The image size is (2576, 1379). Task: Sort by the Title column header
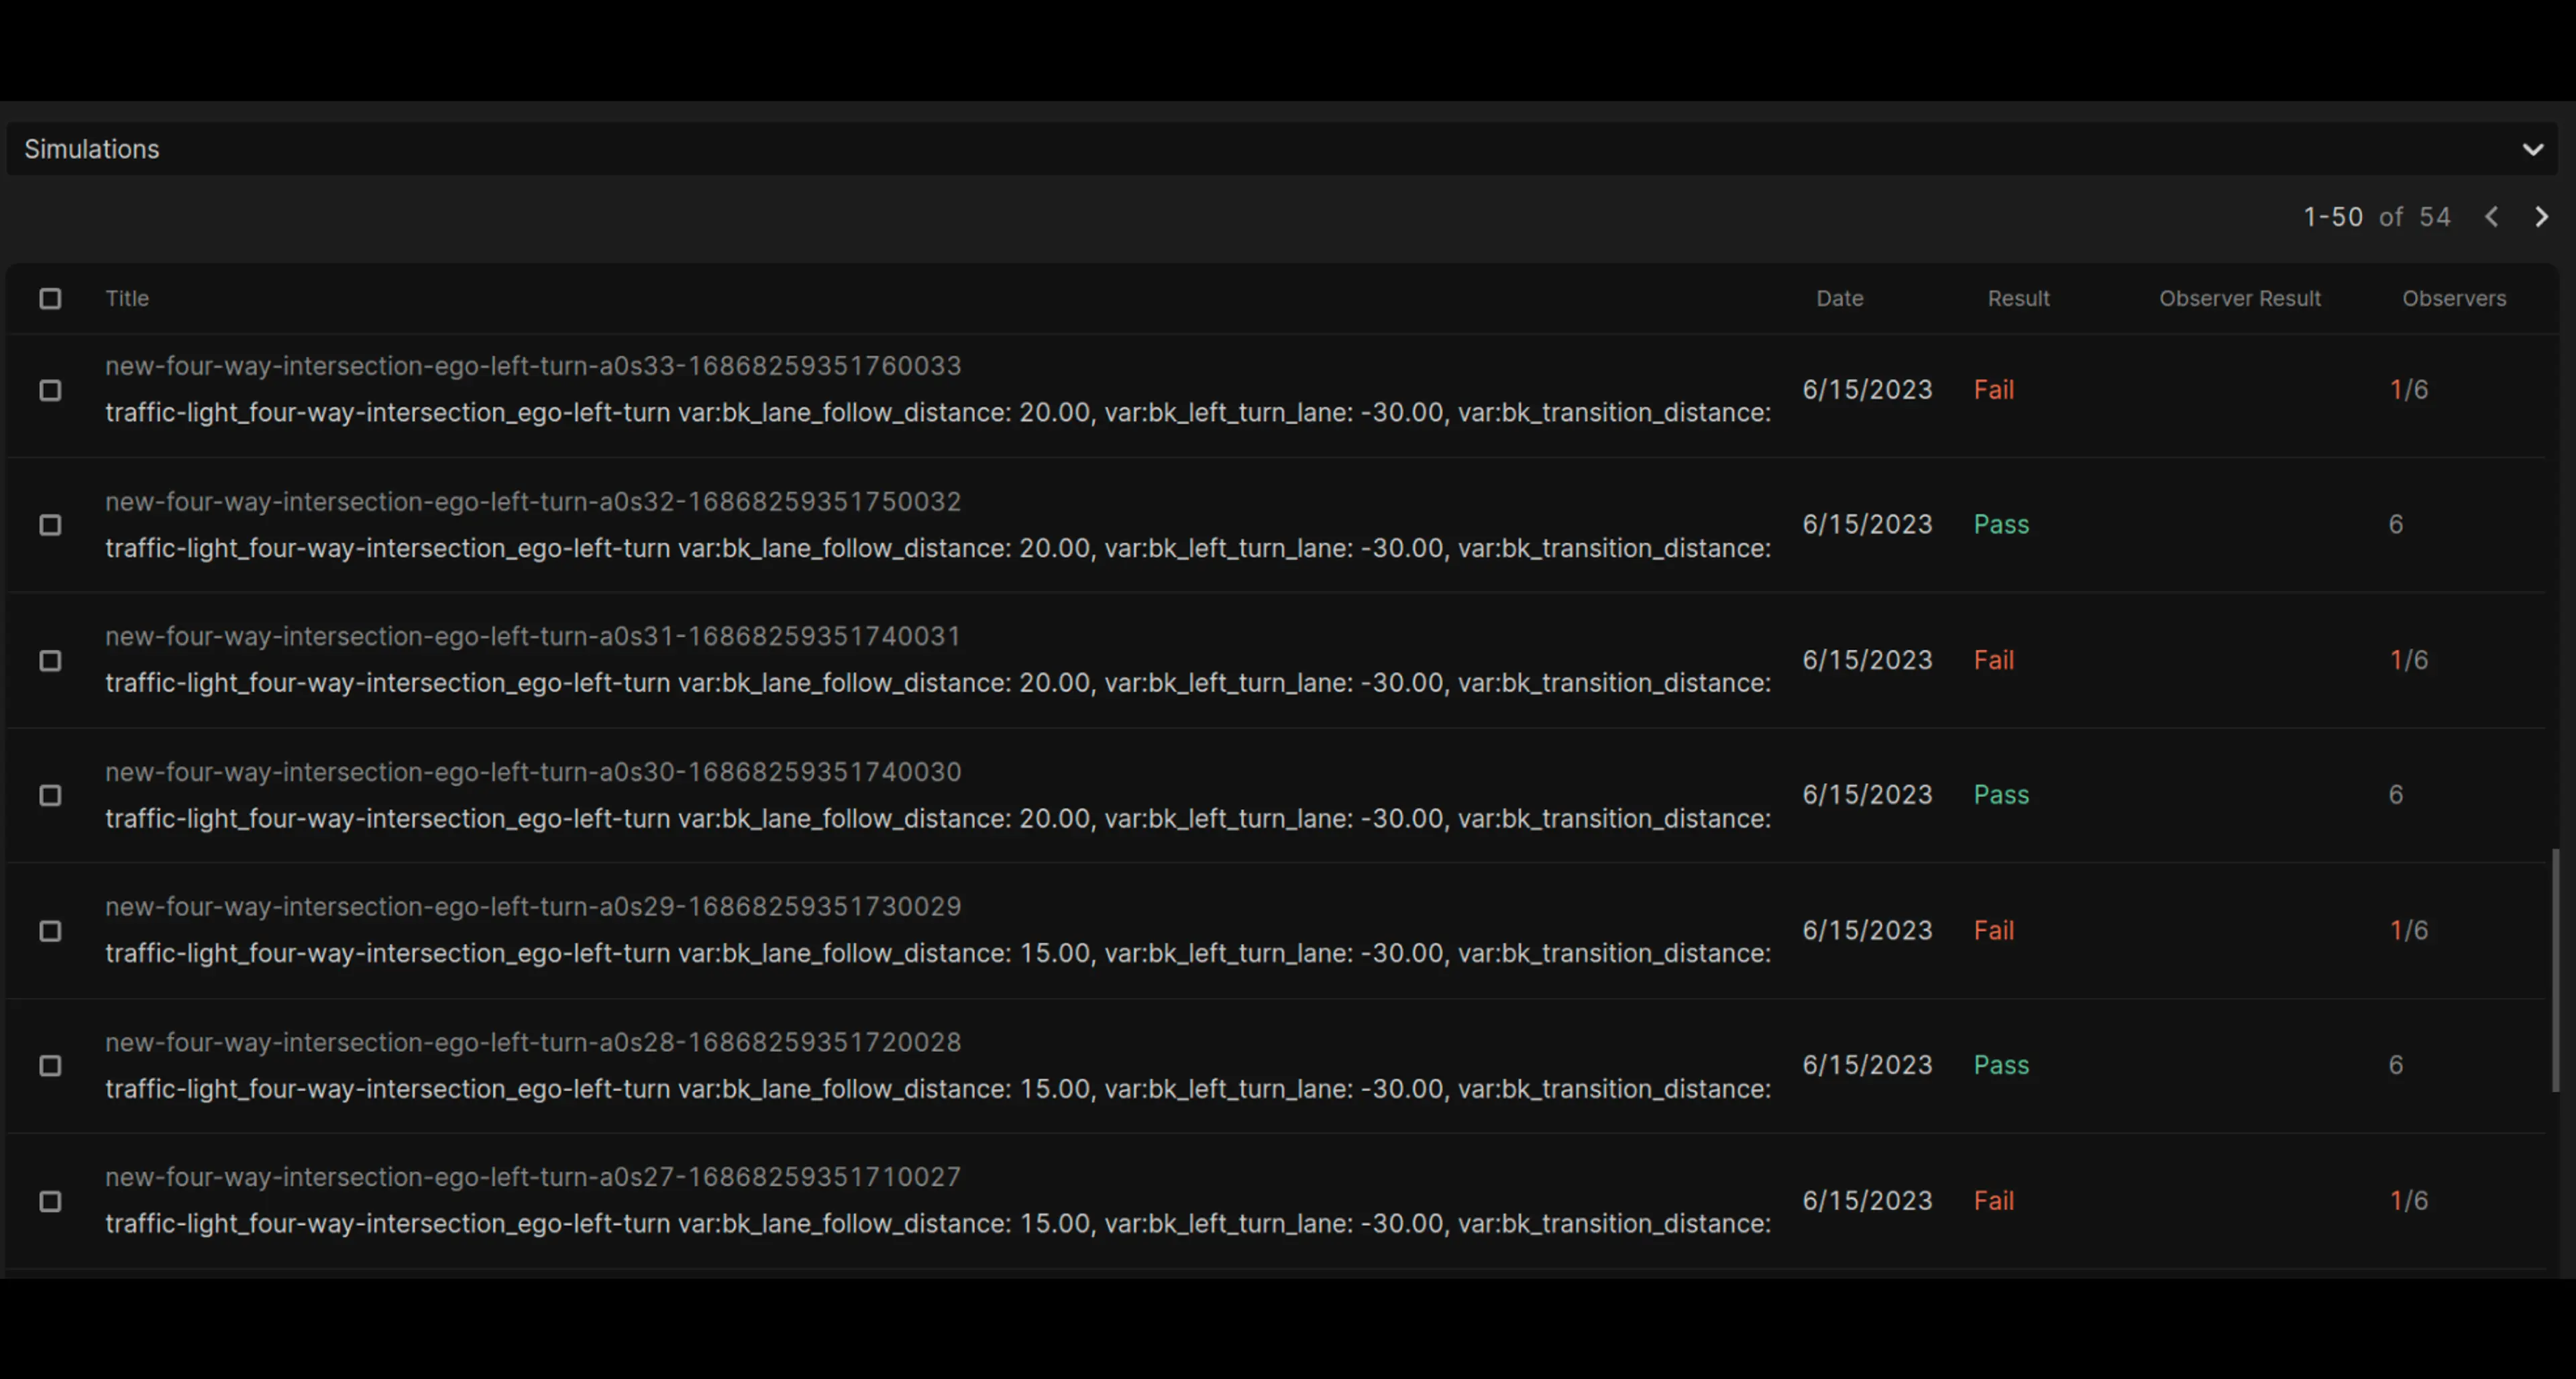(x=127, y=299)
